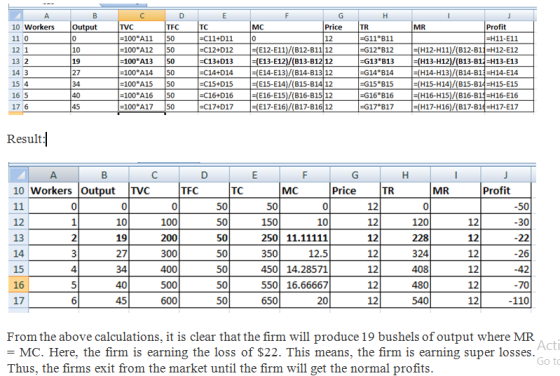Click profit value -110 in result table
The width and height of the screenshot is (560, 376).
click(506, 300)
